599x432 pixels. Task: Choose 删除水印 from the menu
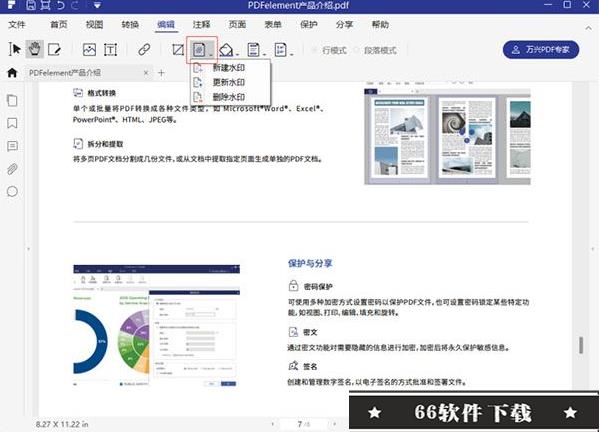click(230, 97)
